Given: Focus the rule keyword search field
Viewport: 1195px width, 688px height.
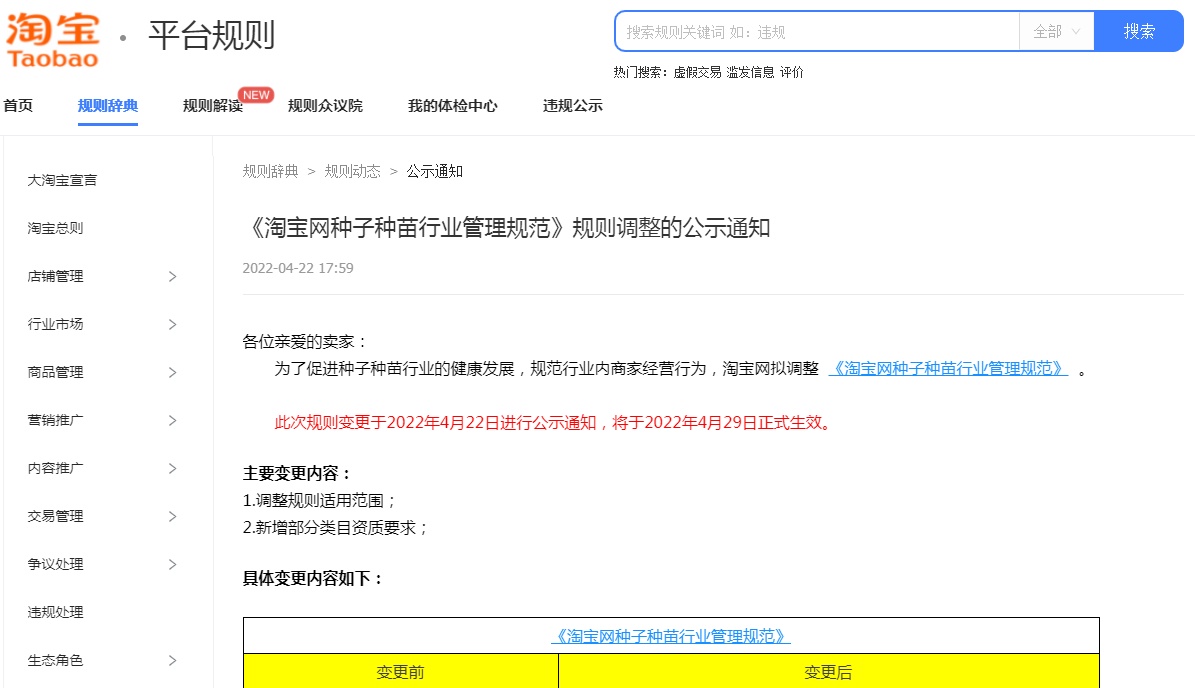Looking at the screenshot, I should tap(817, 32).
